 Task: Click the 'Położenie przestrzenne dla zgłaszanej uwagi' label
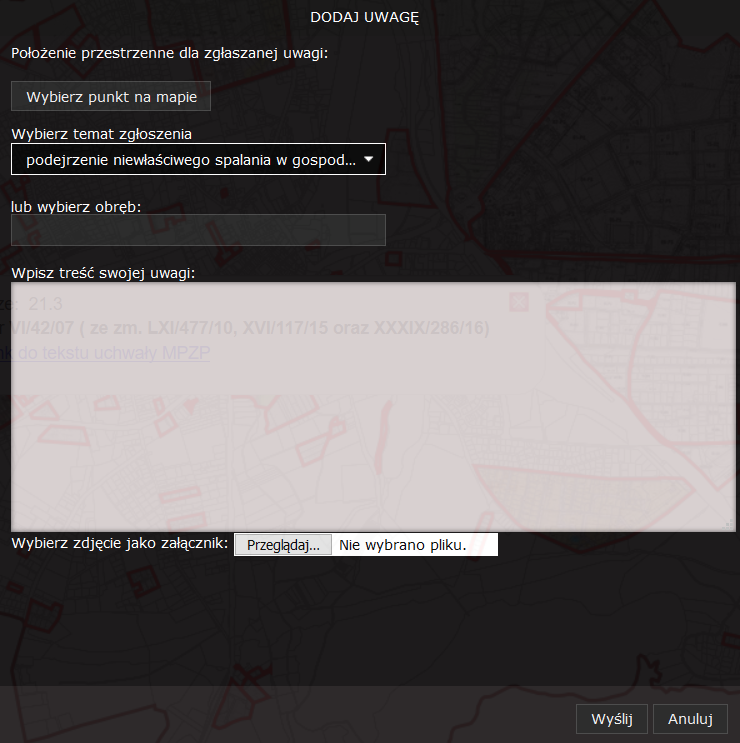pyautogui.click(x=169, y=52)
